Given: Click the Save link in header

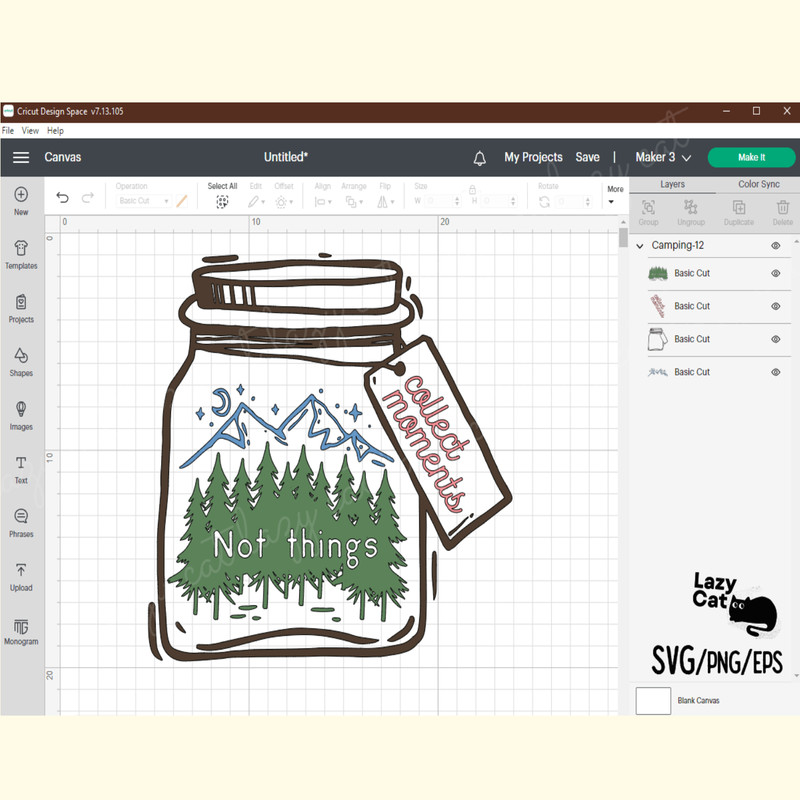Looking at the screenshot, I should pos(588,157).
